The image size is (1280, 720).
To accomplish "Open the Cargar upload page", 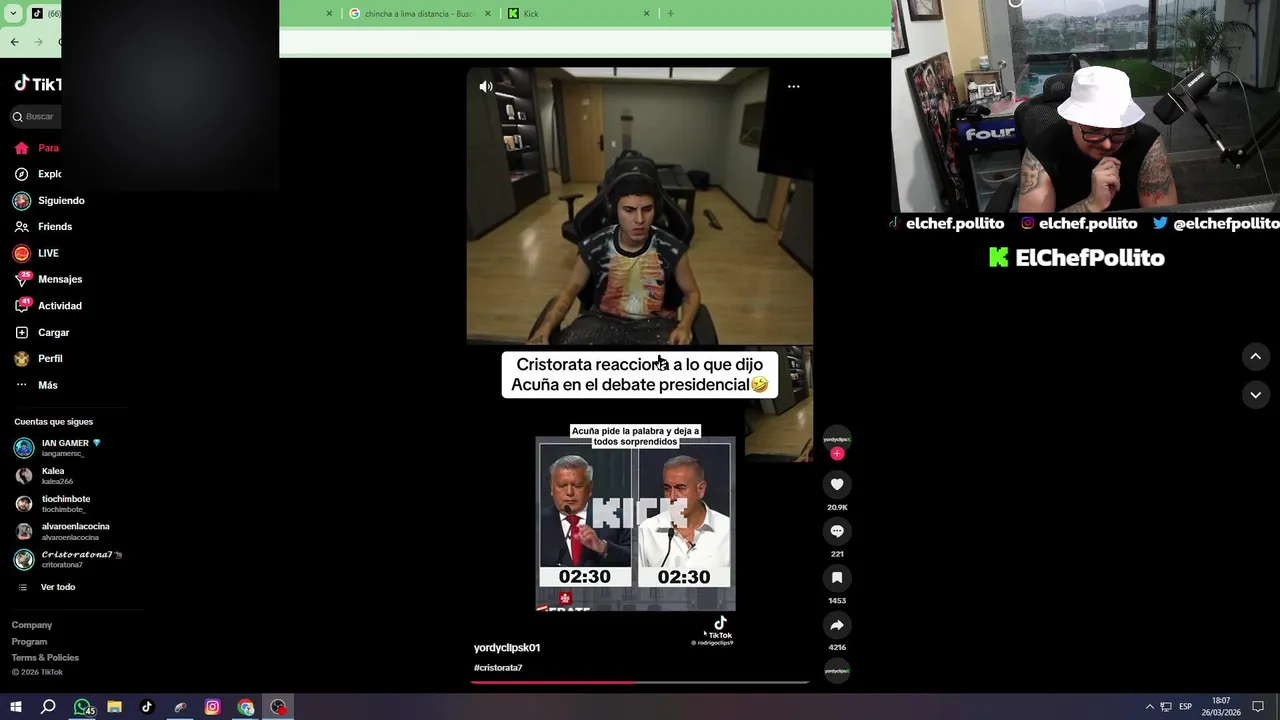I will coord(42,333).
